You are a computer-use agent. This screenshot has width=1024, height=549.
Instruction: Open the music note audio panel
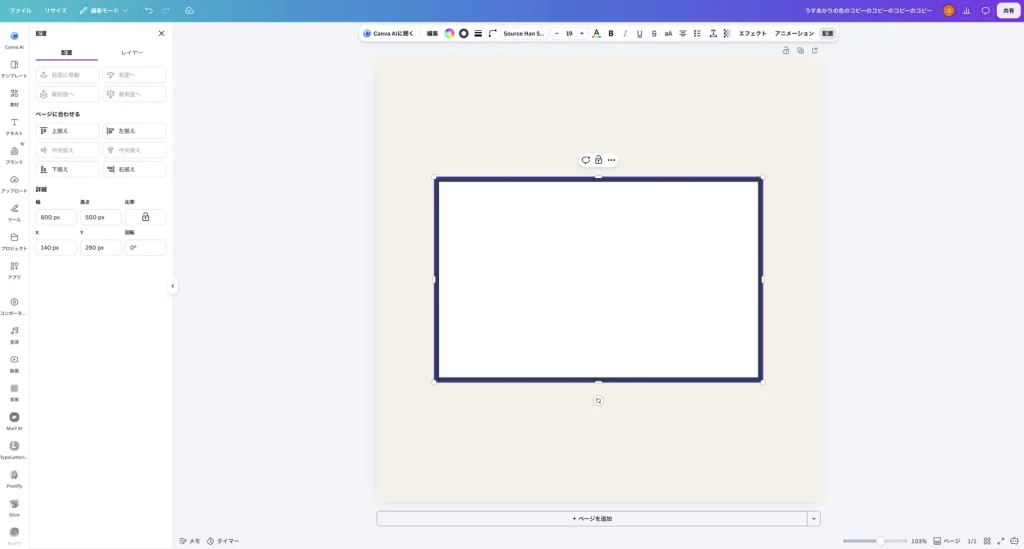pyautogui.click(x=14, y=334)
